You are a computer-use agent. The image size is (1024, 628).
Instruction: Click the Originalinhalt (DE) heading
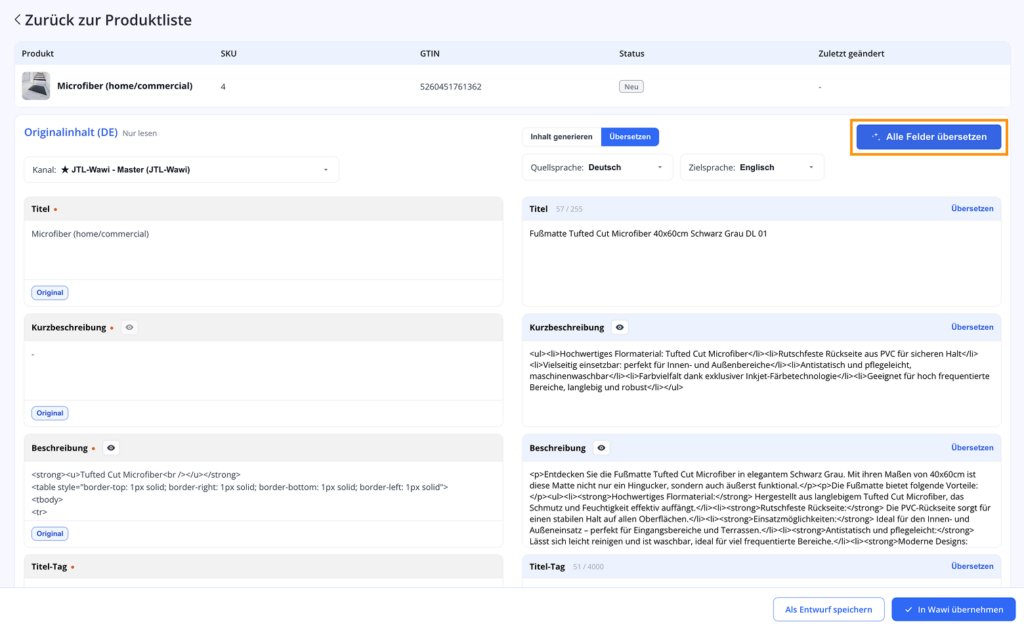(x=71, y=133)
